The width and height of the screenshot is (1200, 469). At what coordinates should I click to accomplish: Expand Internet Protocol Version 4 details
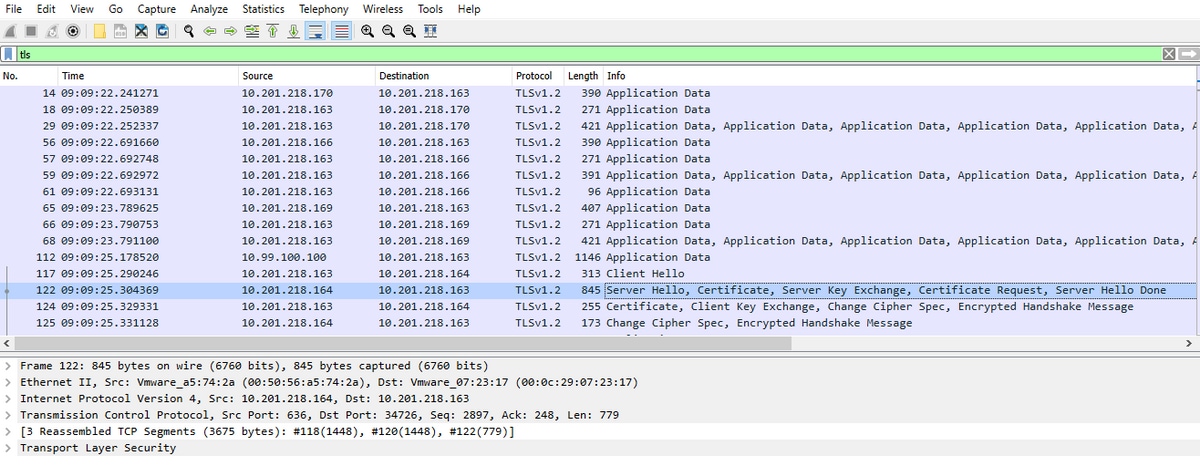(x=9, y=398)
